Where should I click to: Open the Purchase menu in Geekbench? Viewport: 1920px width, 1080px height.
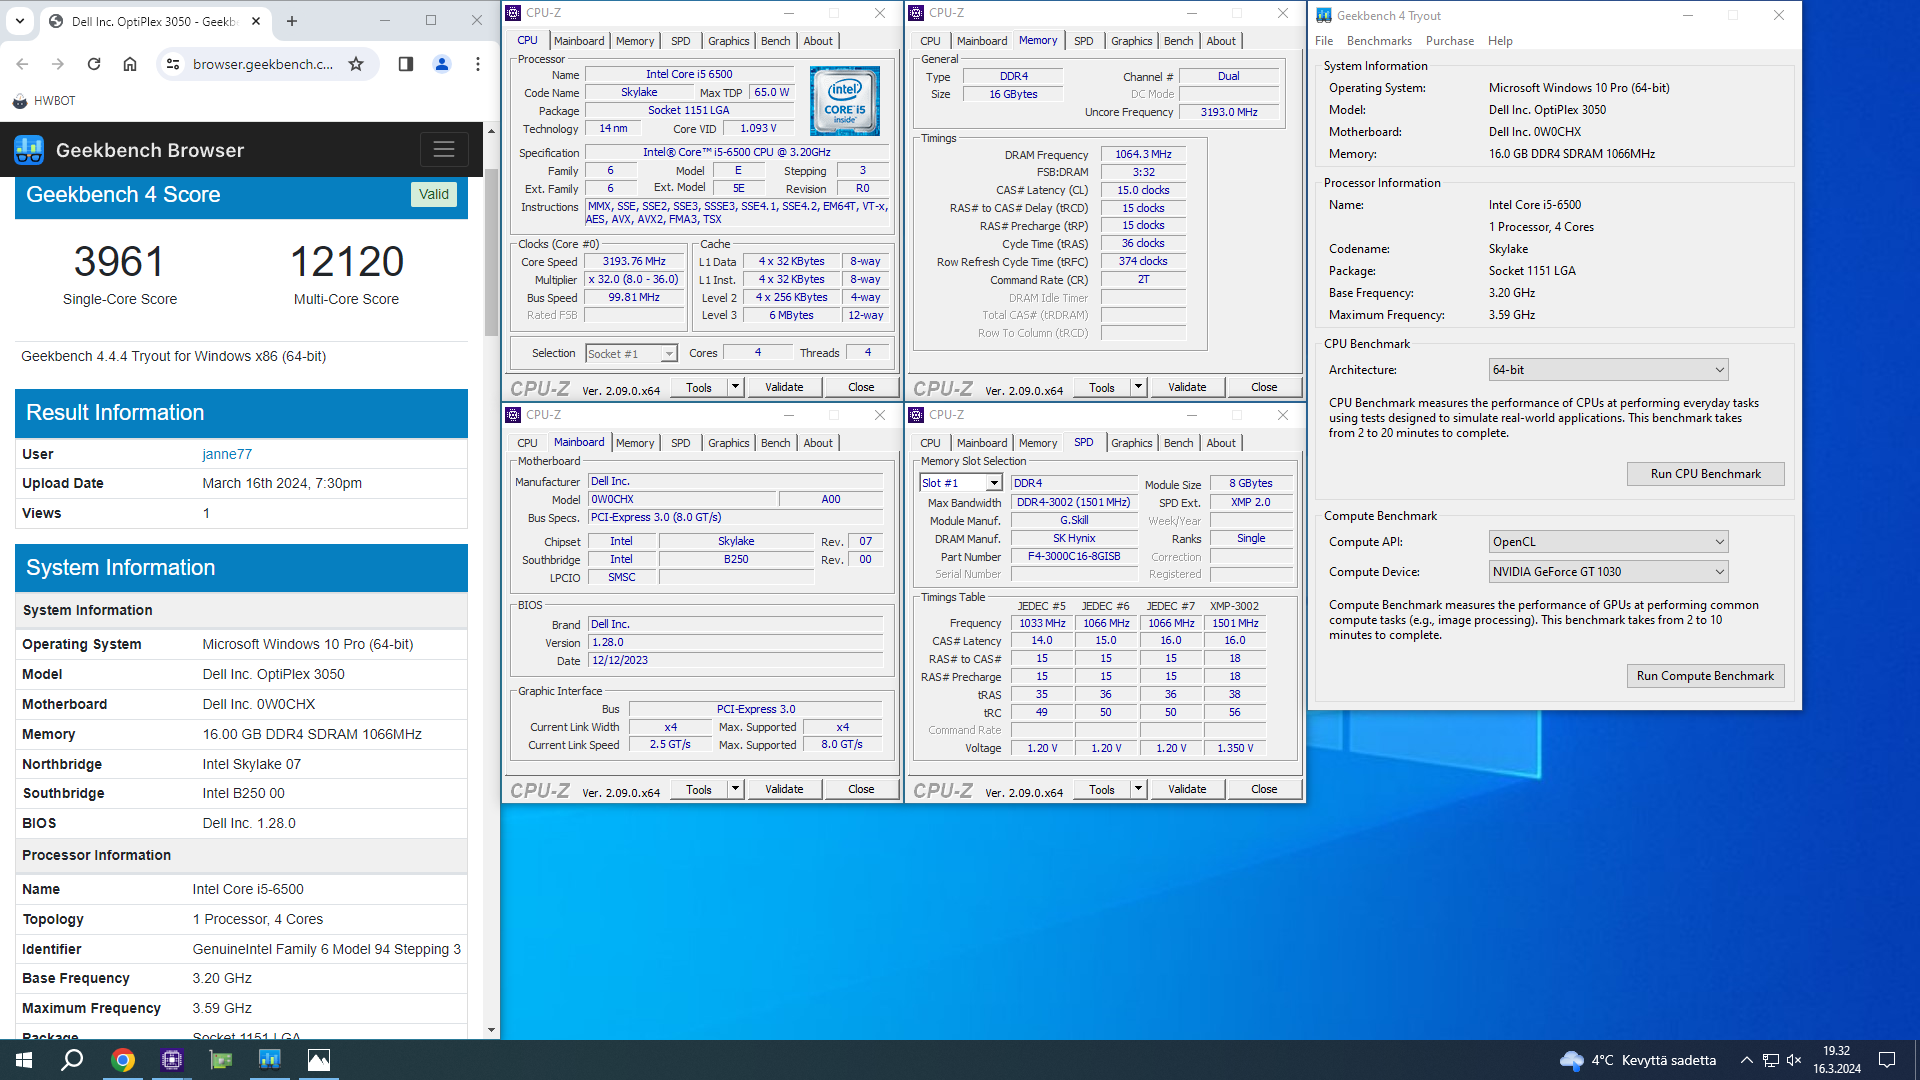point(1450,41)
